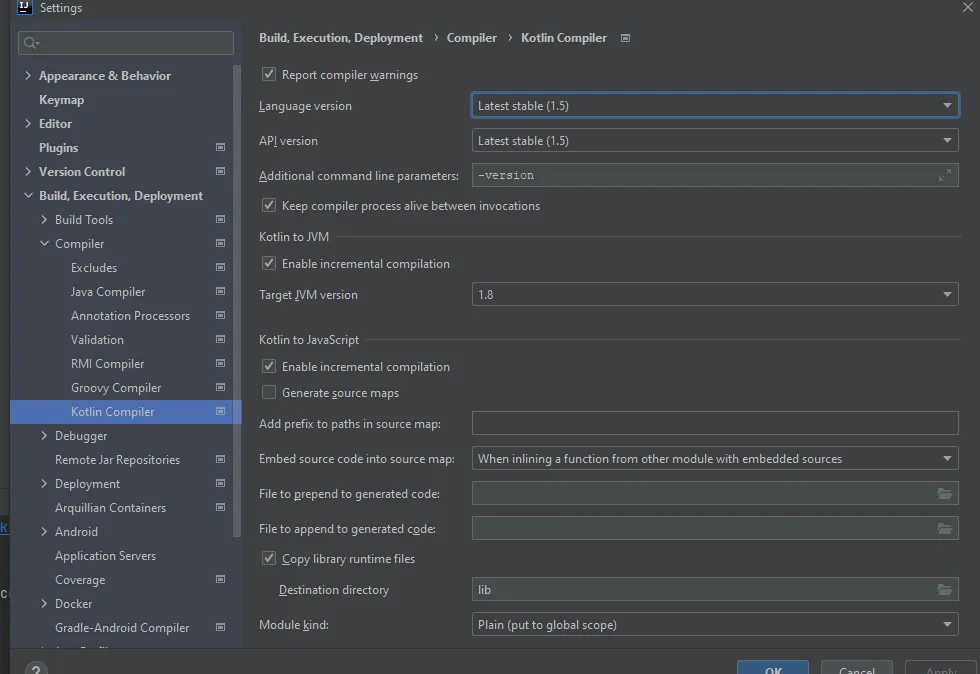Viewport: 980px width, 674px height.
Task: Click the settings tree vertical scrollbar
Action: [x=237, y=300]
